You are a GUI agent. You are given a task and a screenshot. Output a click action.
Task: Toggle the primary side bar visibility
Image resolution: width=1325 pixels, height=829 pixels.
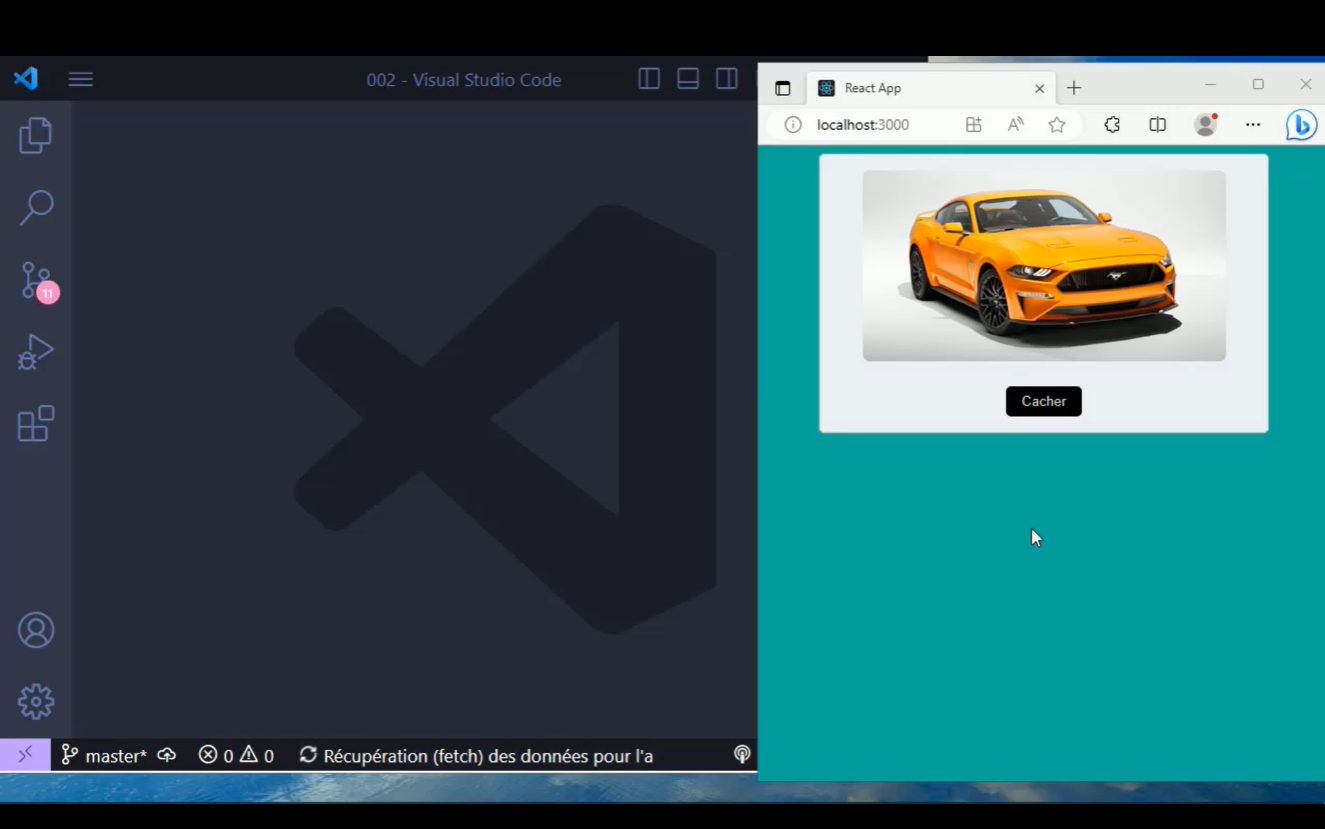point(649,79)
